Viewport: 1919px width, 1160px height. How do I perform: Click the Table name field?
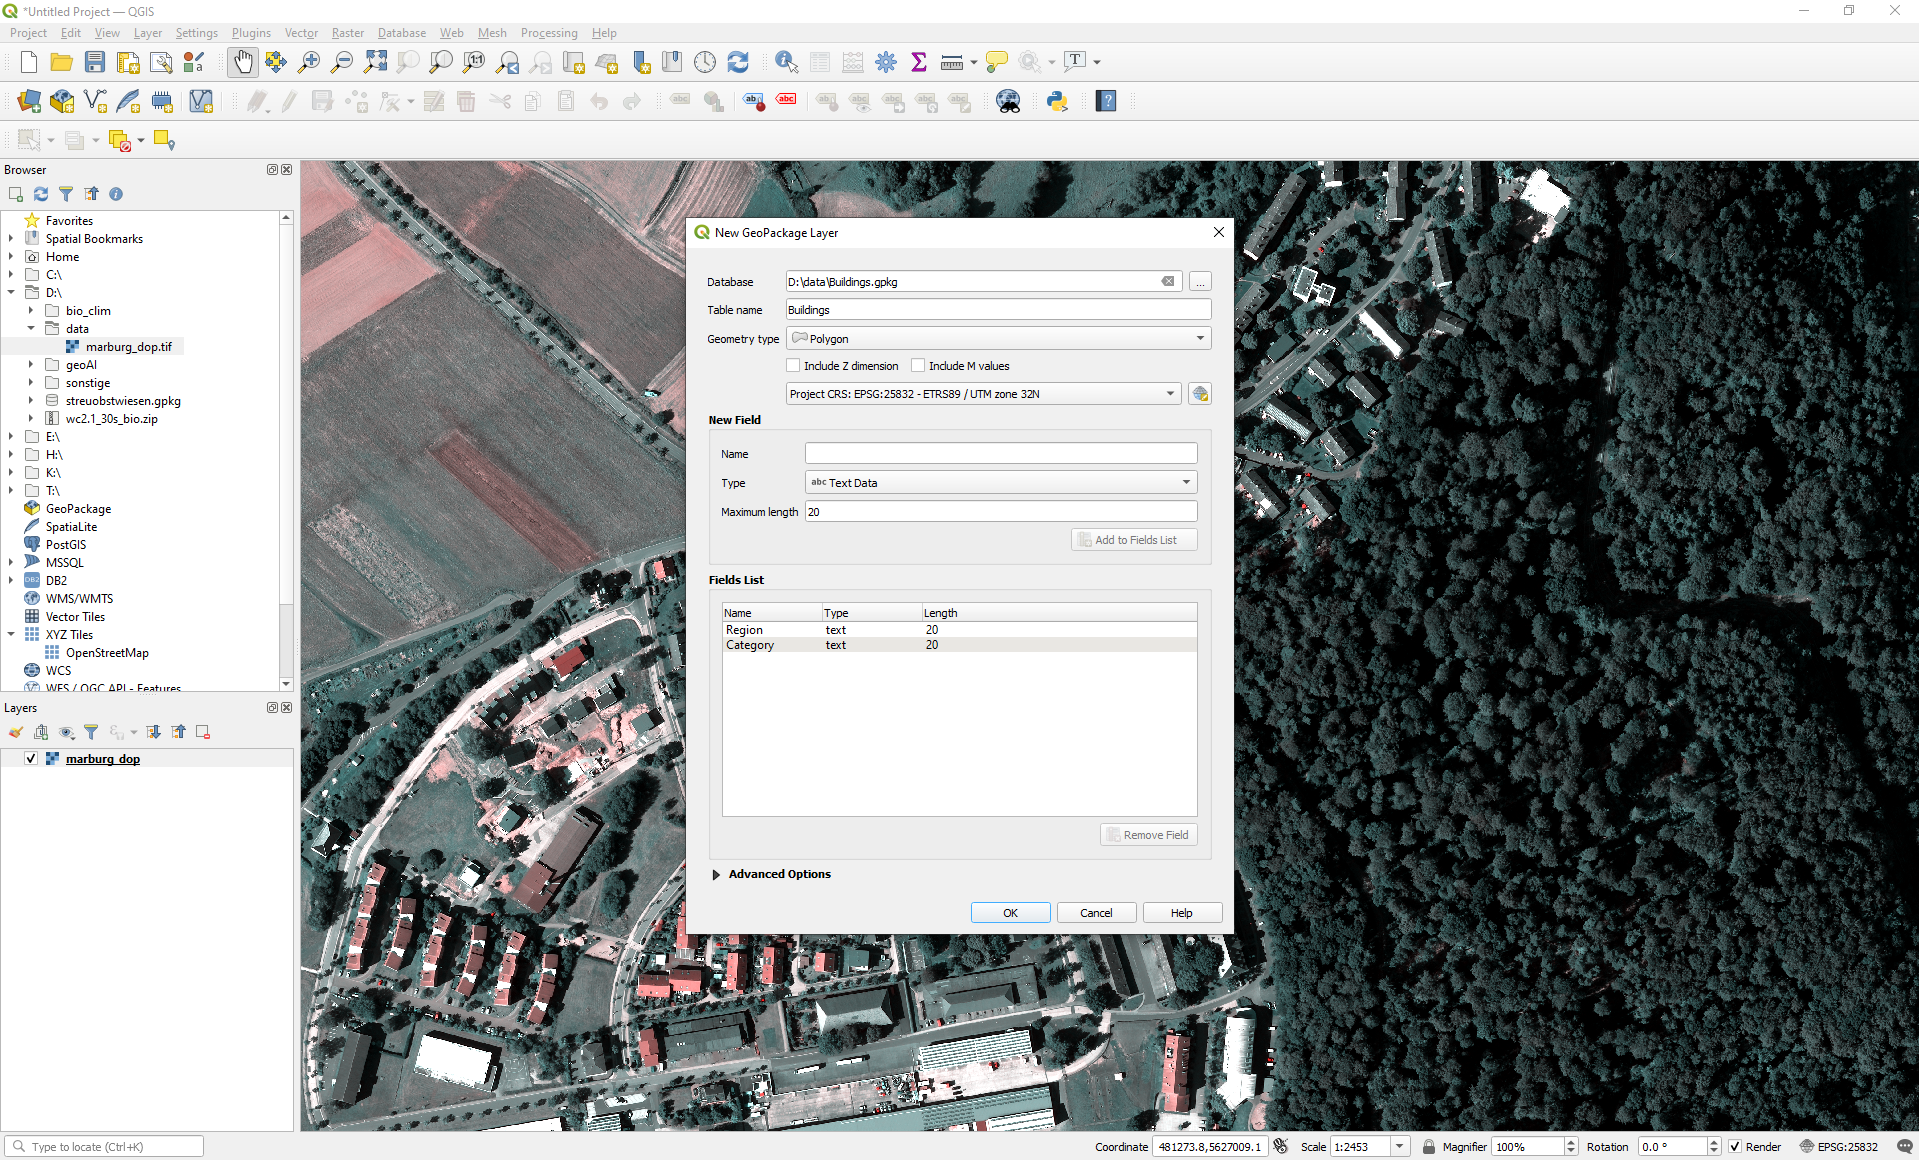[999, 310]
